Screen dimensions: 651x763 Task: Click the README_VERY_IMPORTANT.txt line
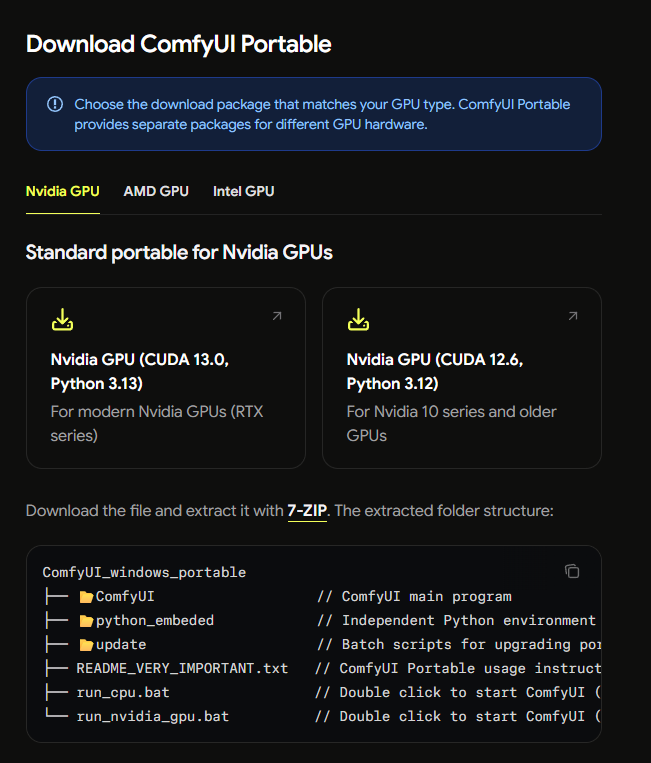click(182, 668)
